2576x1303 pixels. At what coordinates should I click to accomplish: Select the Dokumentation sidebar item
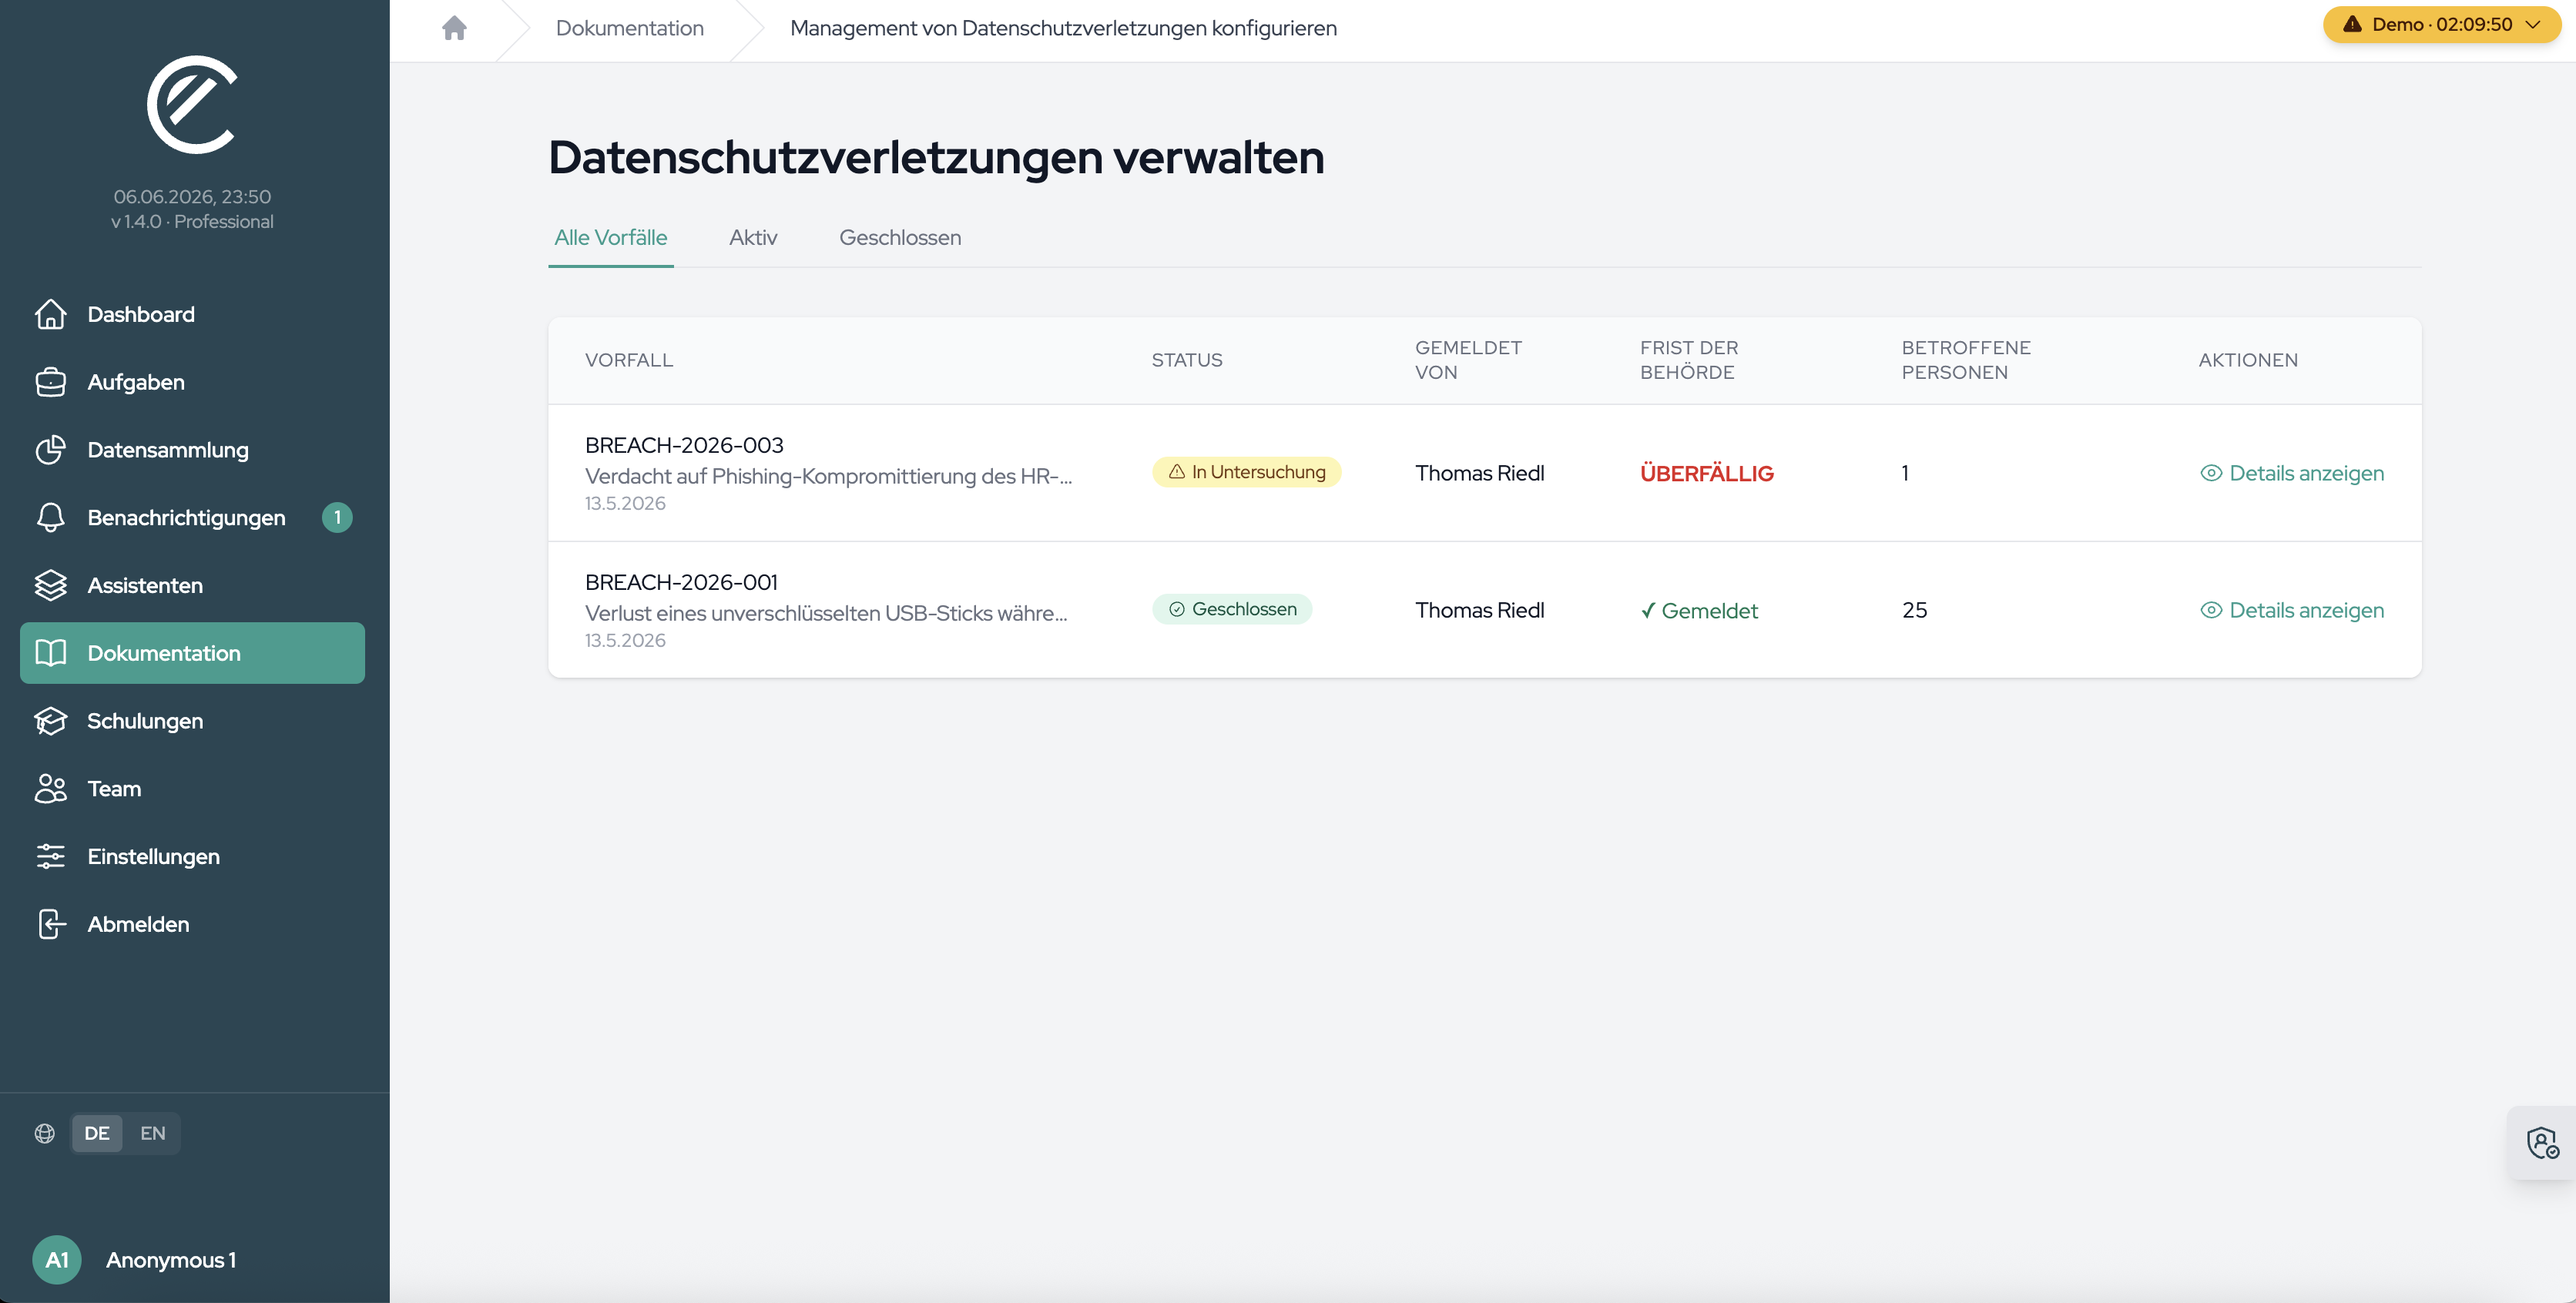click(192, 653)
